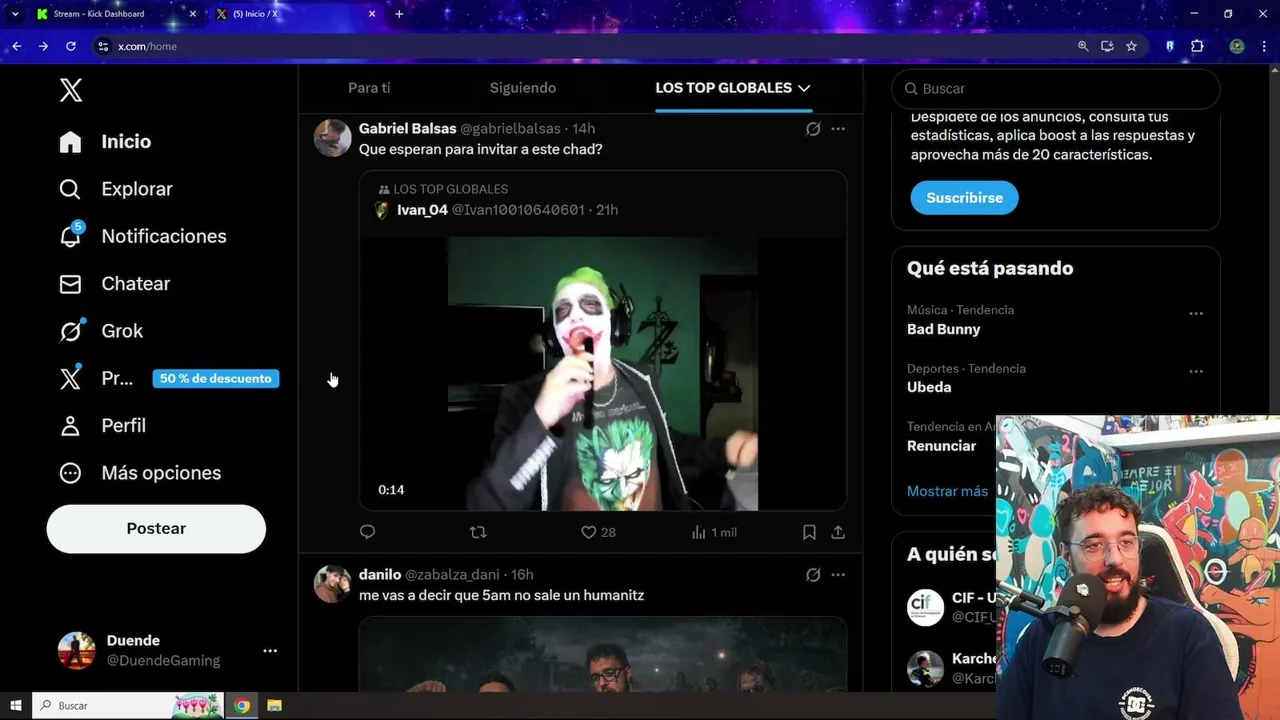
Task: Open the danilo profile name
Action: tap(380, 575)
